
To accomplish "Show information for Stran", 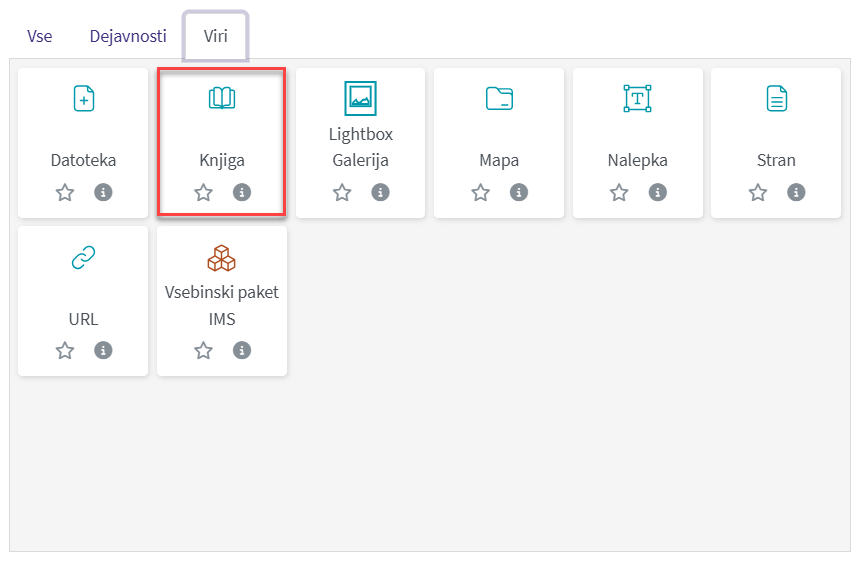I will tap(796, 193).
